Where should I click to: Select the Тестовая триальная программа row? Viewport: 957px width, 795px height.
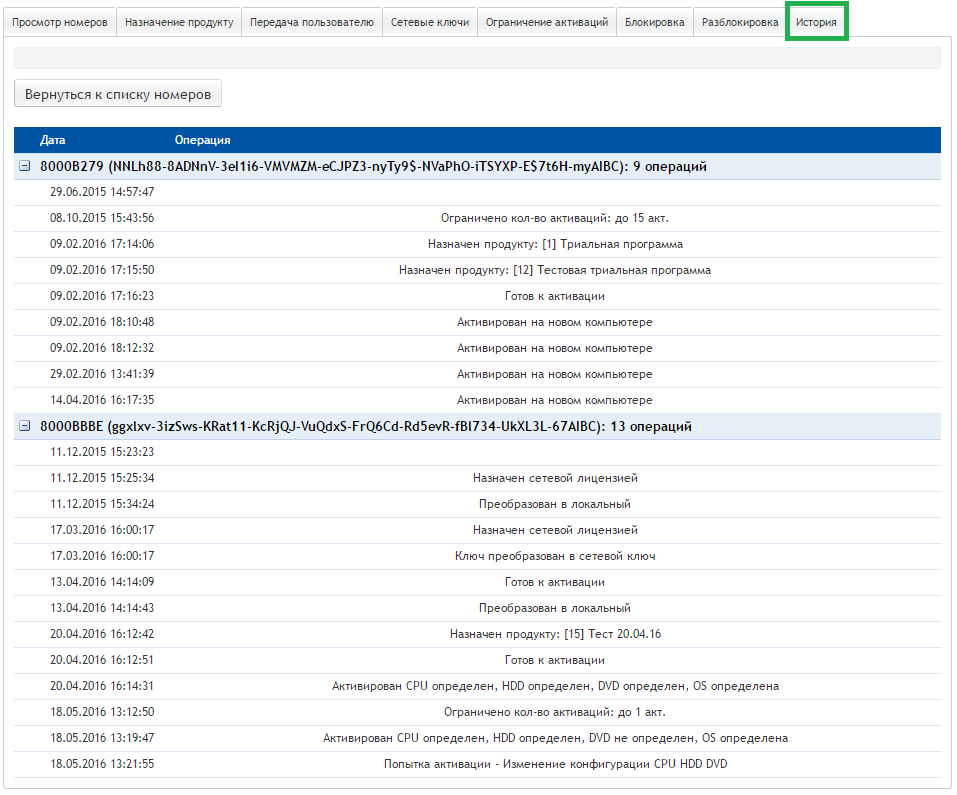(x=477, y=270)
